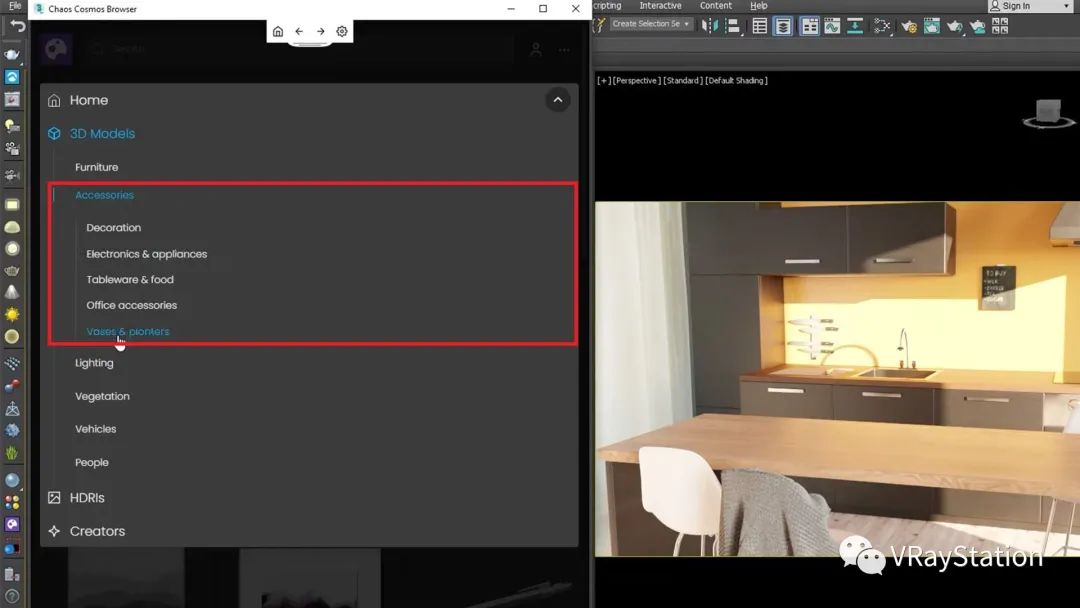Open the File menu in 3ds Max
The height and width of the screenshot is (608, 1080).
(14, 6)
